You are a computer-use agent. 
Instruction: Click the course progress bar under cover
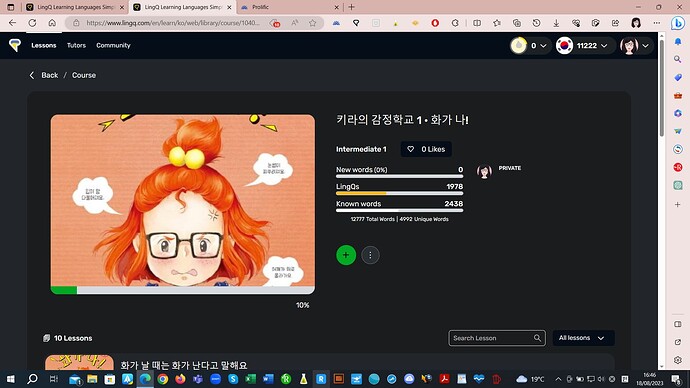pyautogui.click(x=183, y=290)
